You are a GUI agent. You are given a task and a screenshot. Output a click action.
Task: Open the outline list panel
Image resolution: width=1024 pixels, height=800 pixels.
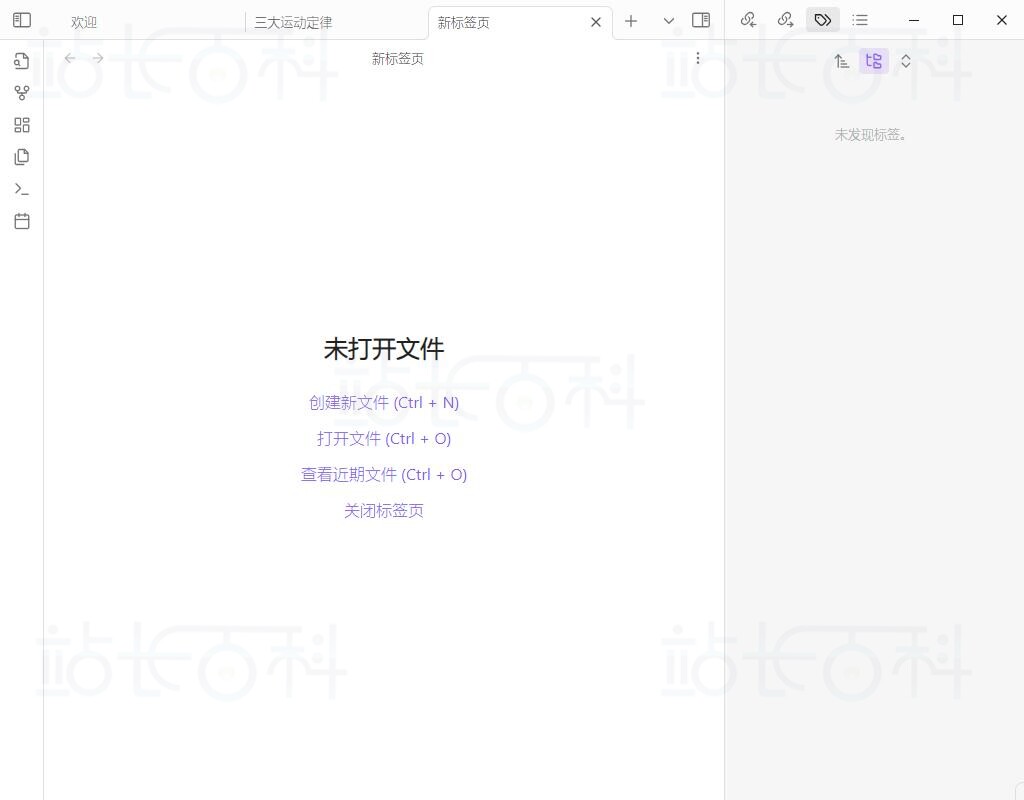860,19
